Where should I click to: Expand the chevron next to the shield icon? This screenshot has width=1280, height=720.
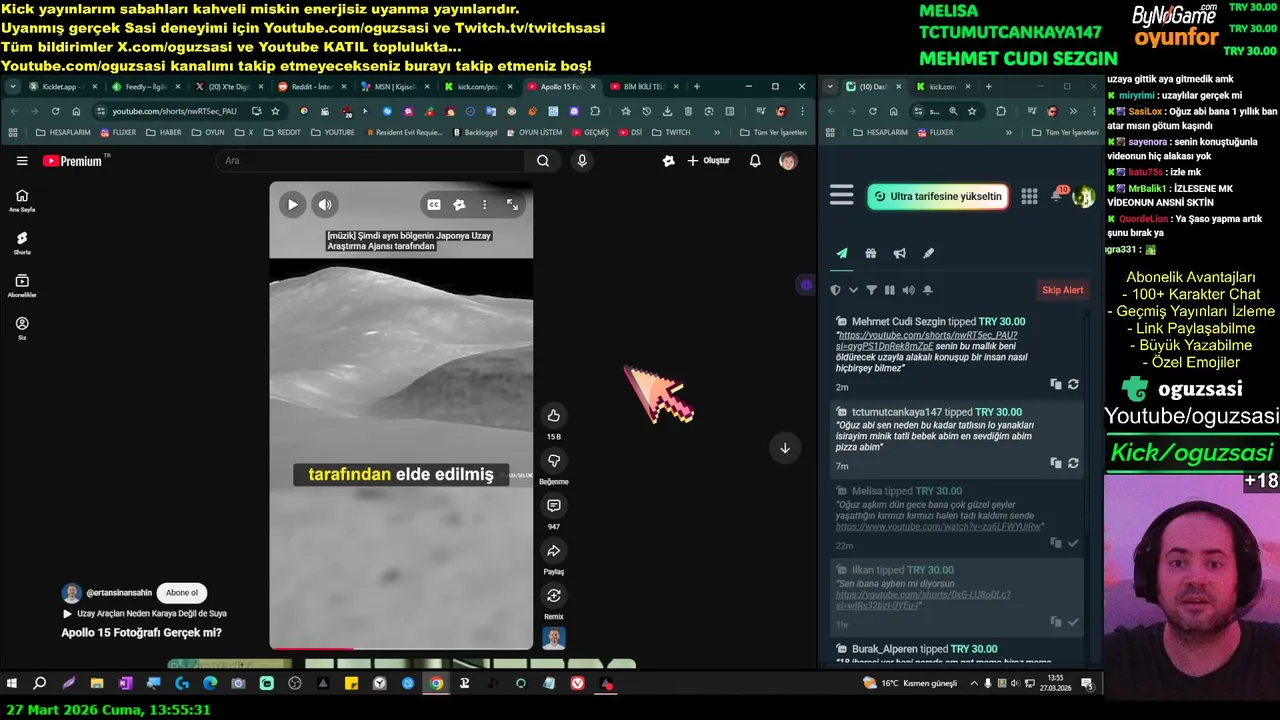pos(853,290)
